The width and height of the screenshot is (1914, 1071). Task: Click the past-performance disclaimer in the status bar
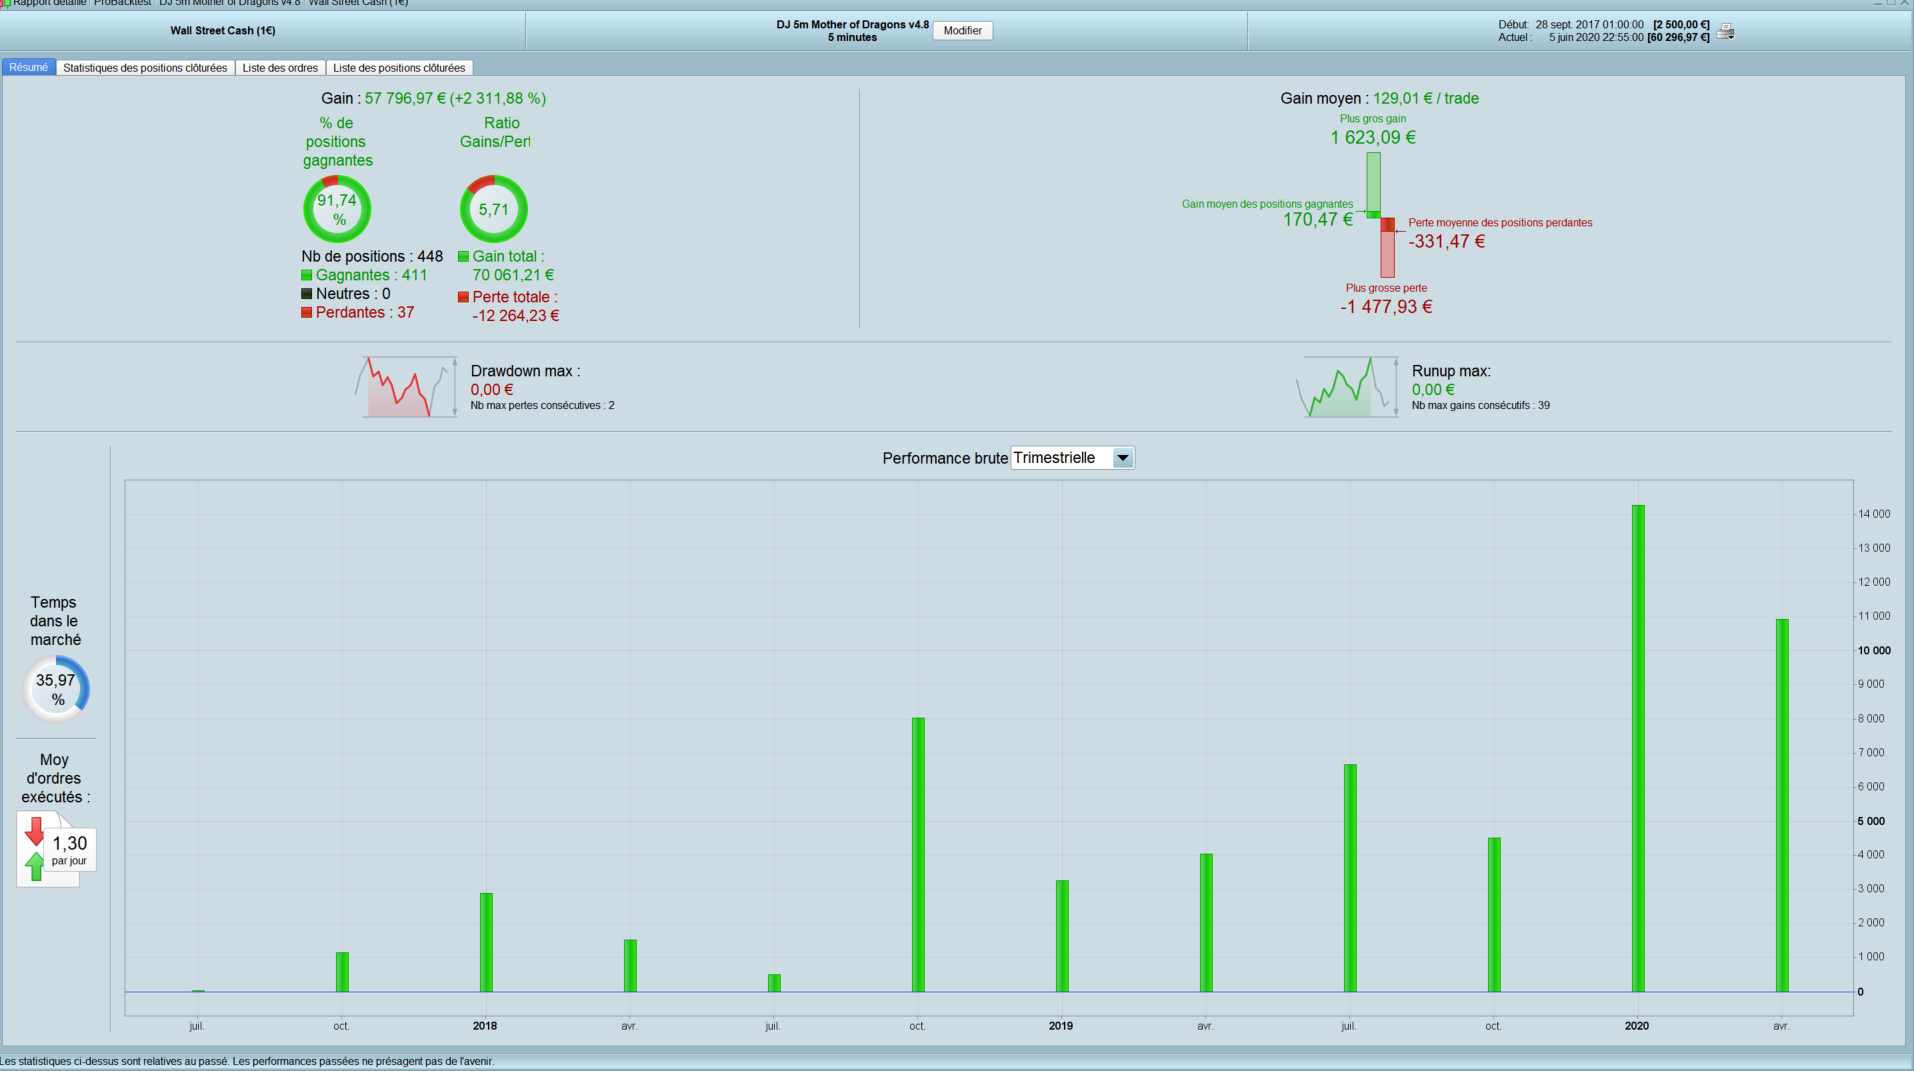(x=247, y=1062)
